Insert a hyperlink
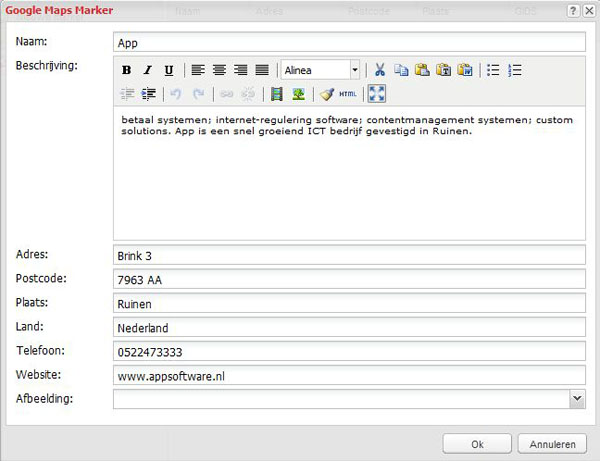The height and width of the screenshot is (461, 600). pyautogui.click(x=226, y=94)
